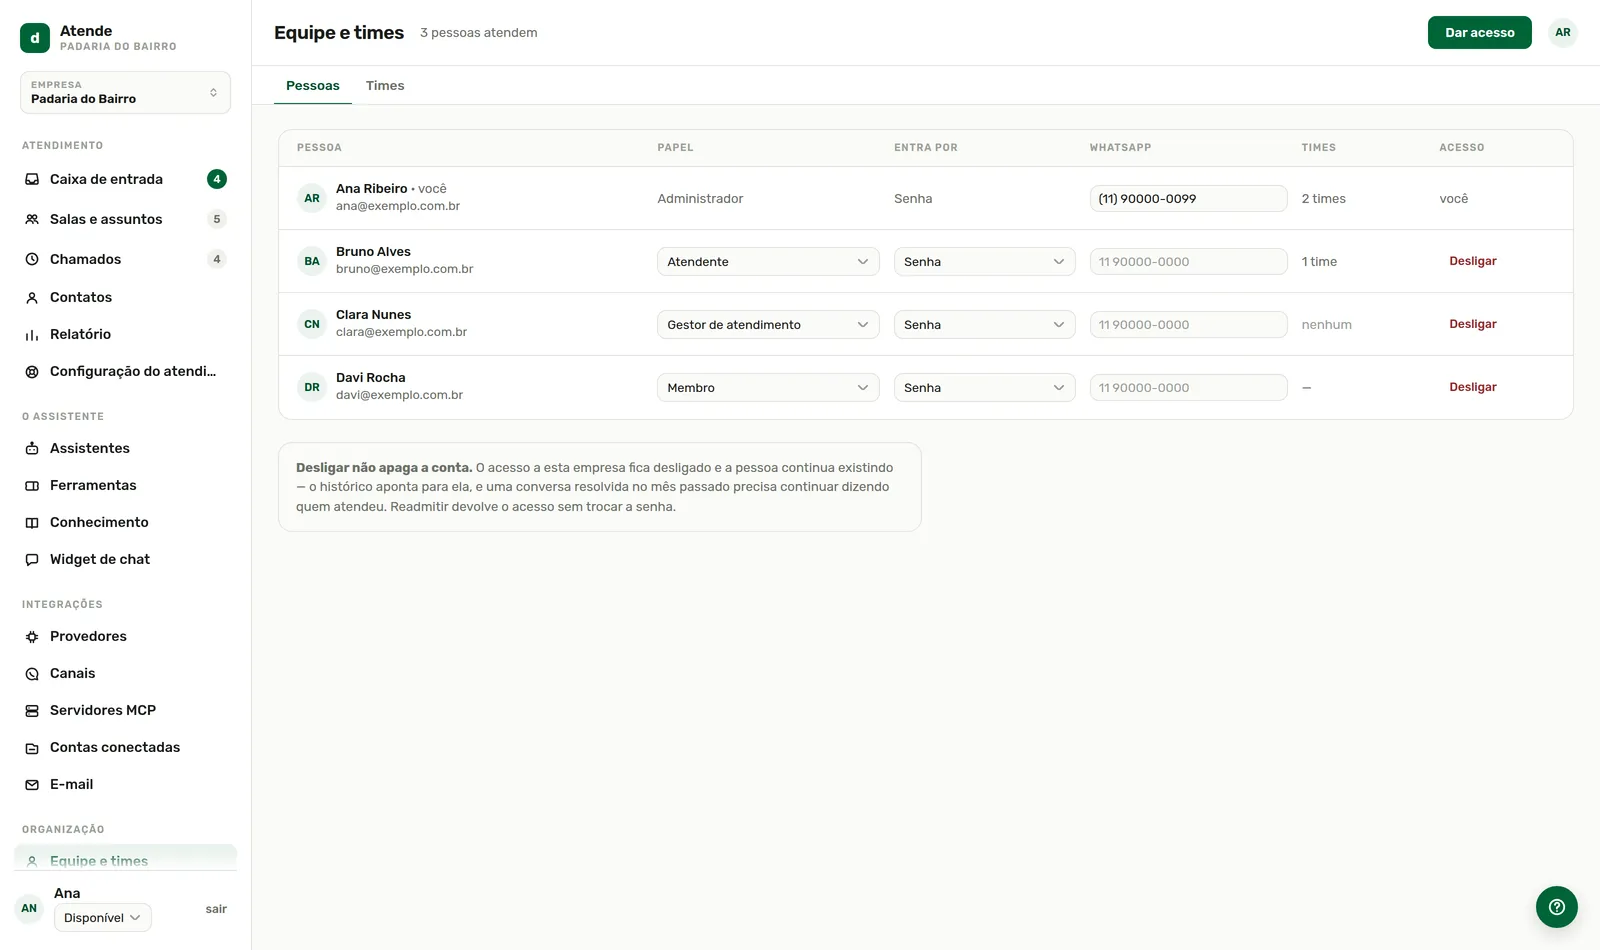
Task: Click the 'bruno@exemplo.com.br' email text
Action: coord(405,269)
